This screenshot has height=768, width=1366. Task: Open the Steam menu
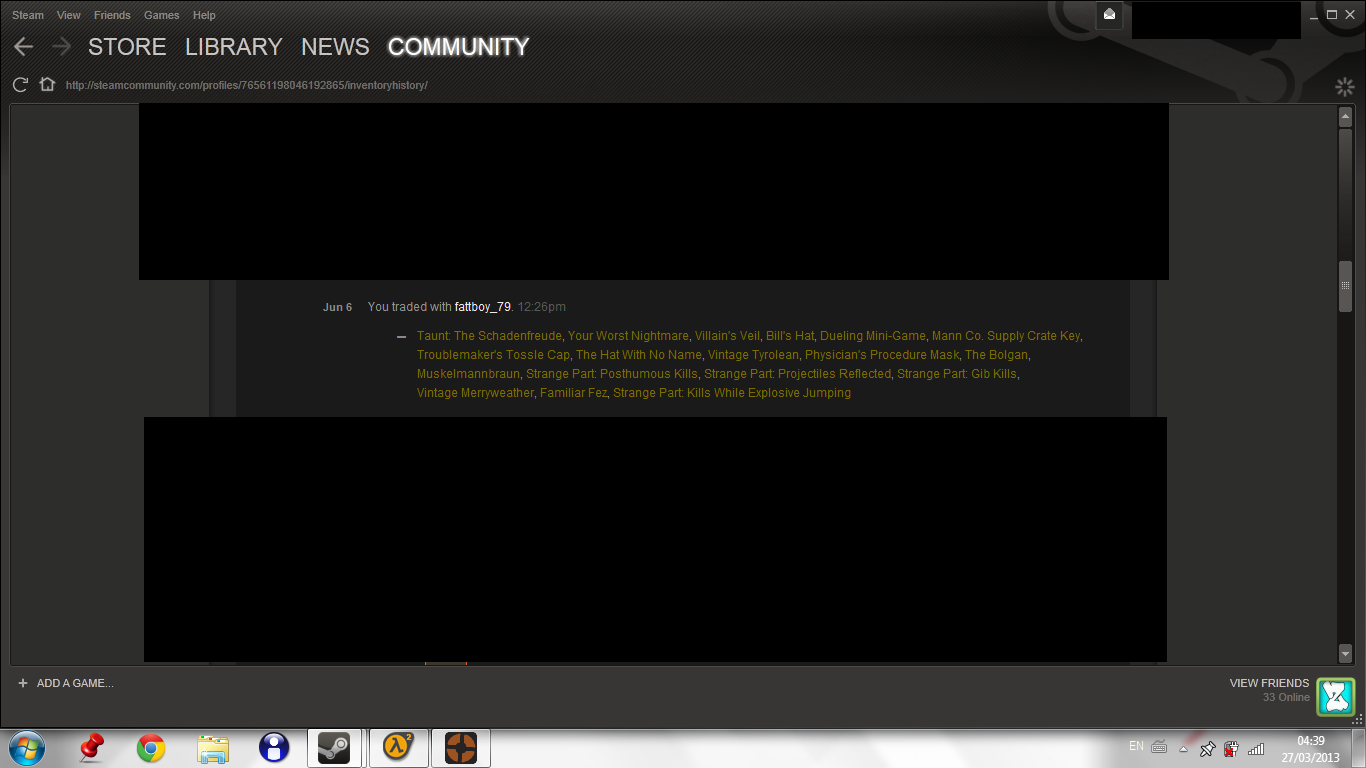point(28,15)
